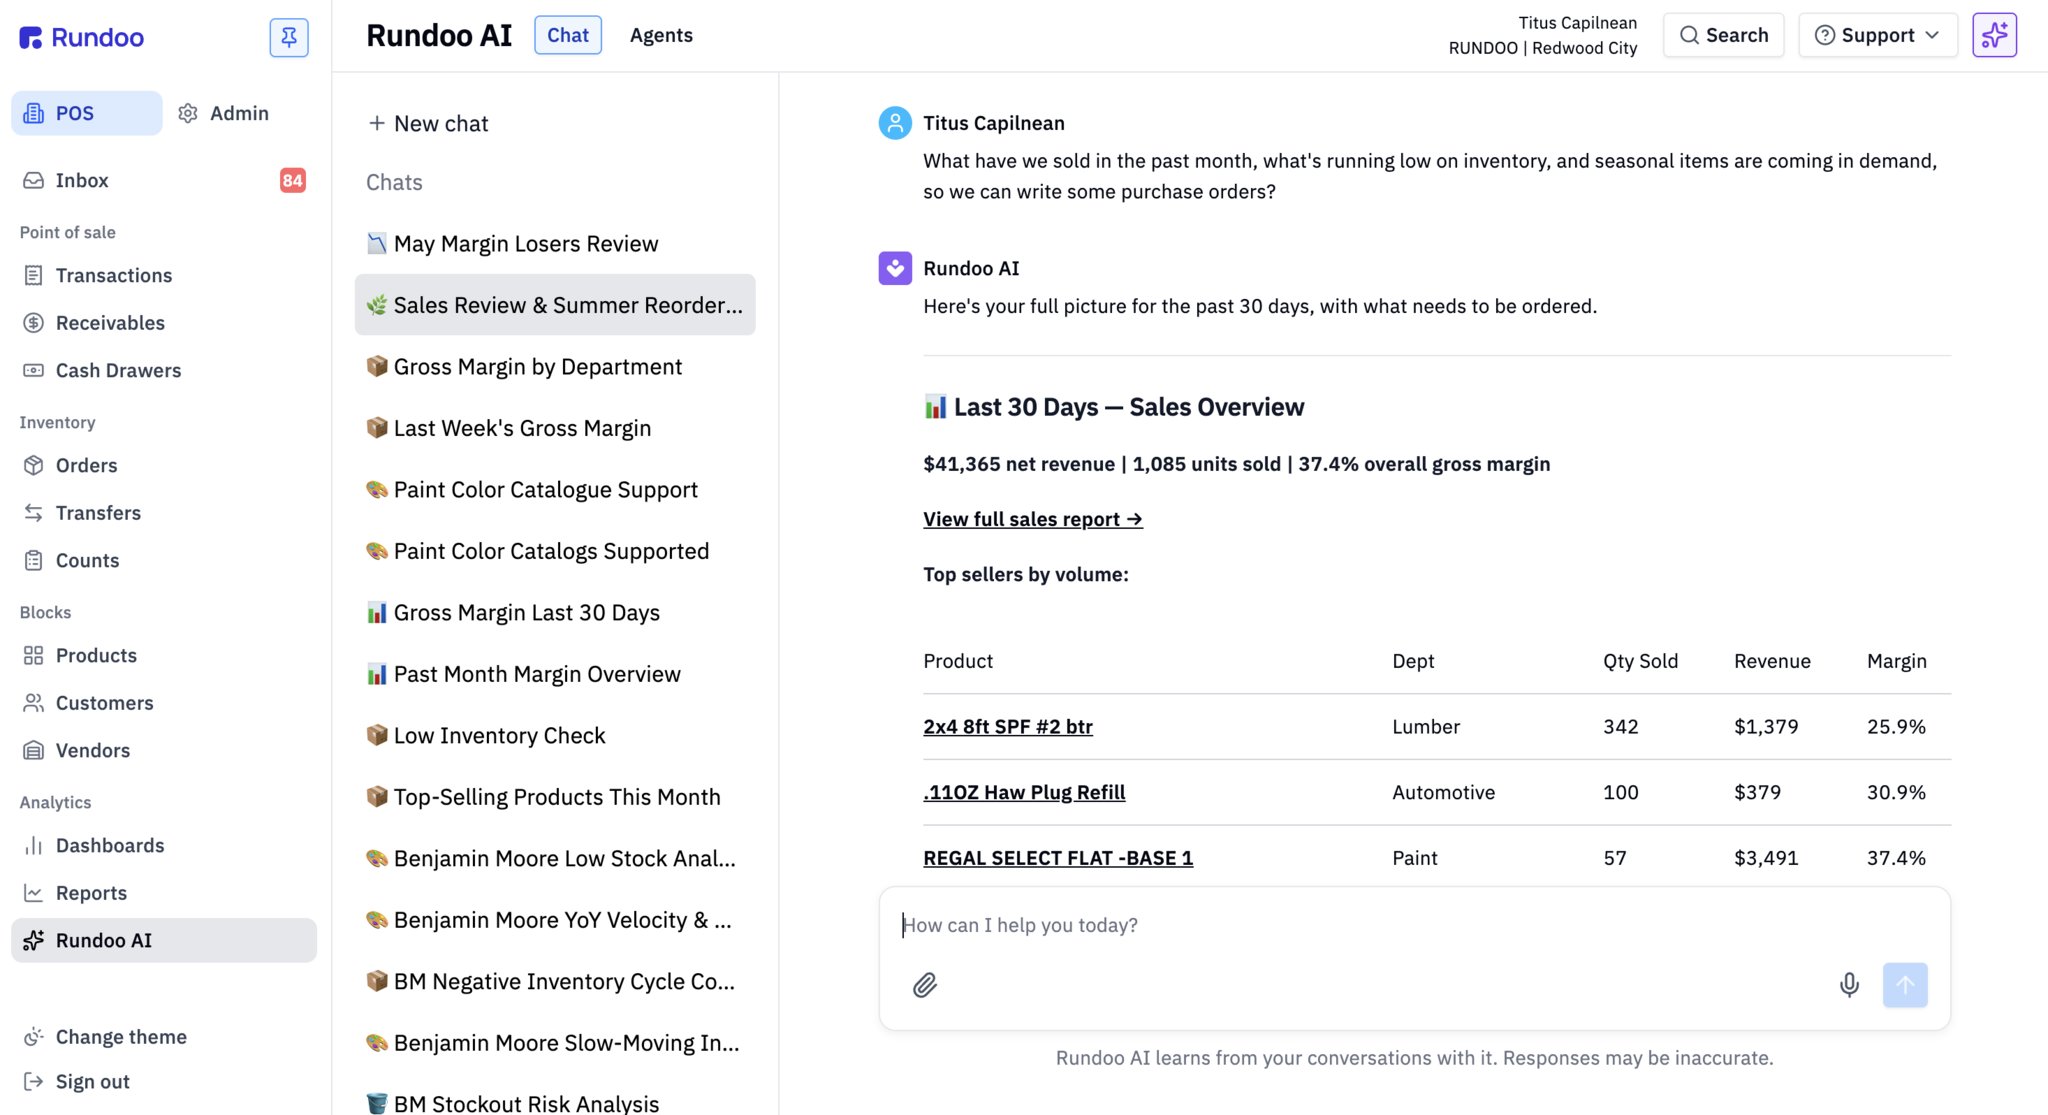Click the Margin column header
The image size is (2048, 1115).
tap(1896, 661)
